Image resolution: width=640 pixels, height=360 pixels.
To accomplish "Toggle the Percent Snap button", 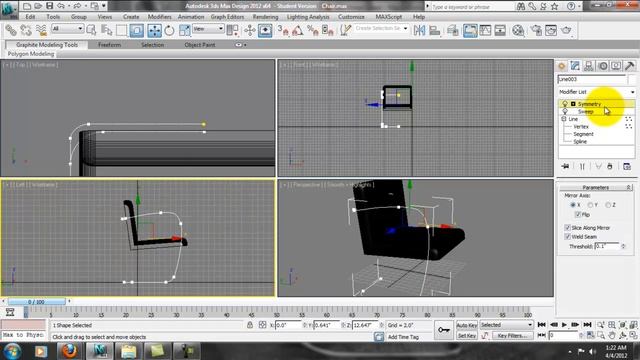I will point(313,30).
